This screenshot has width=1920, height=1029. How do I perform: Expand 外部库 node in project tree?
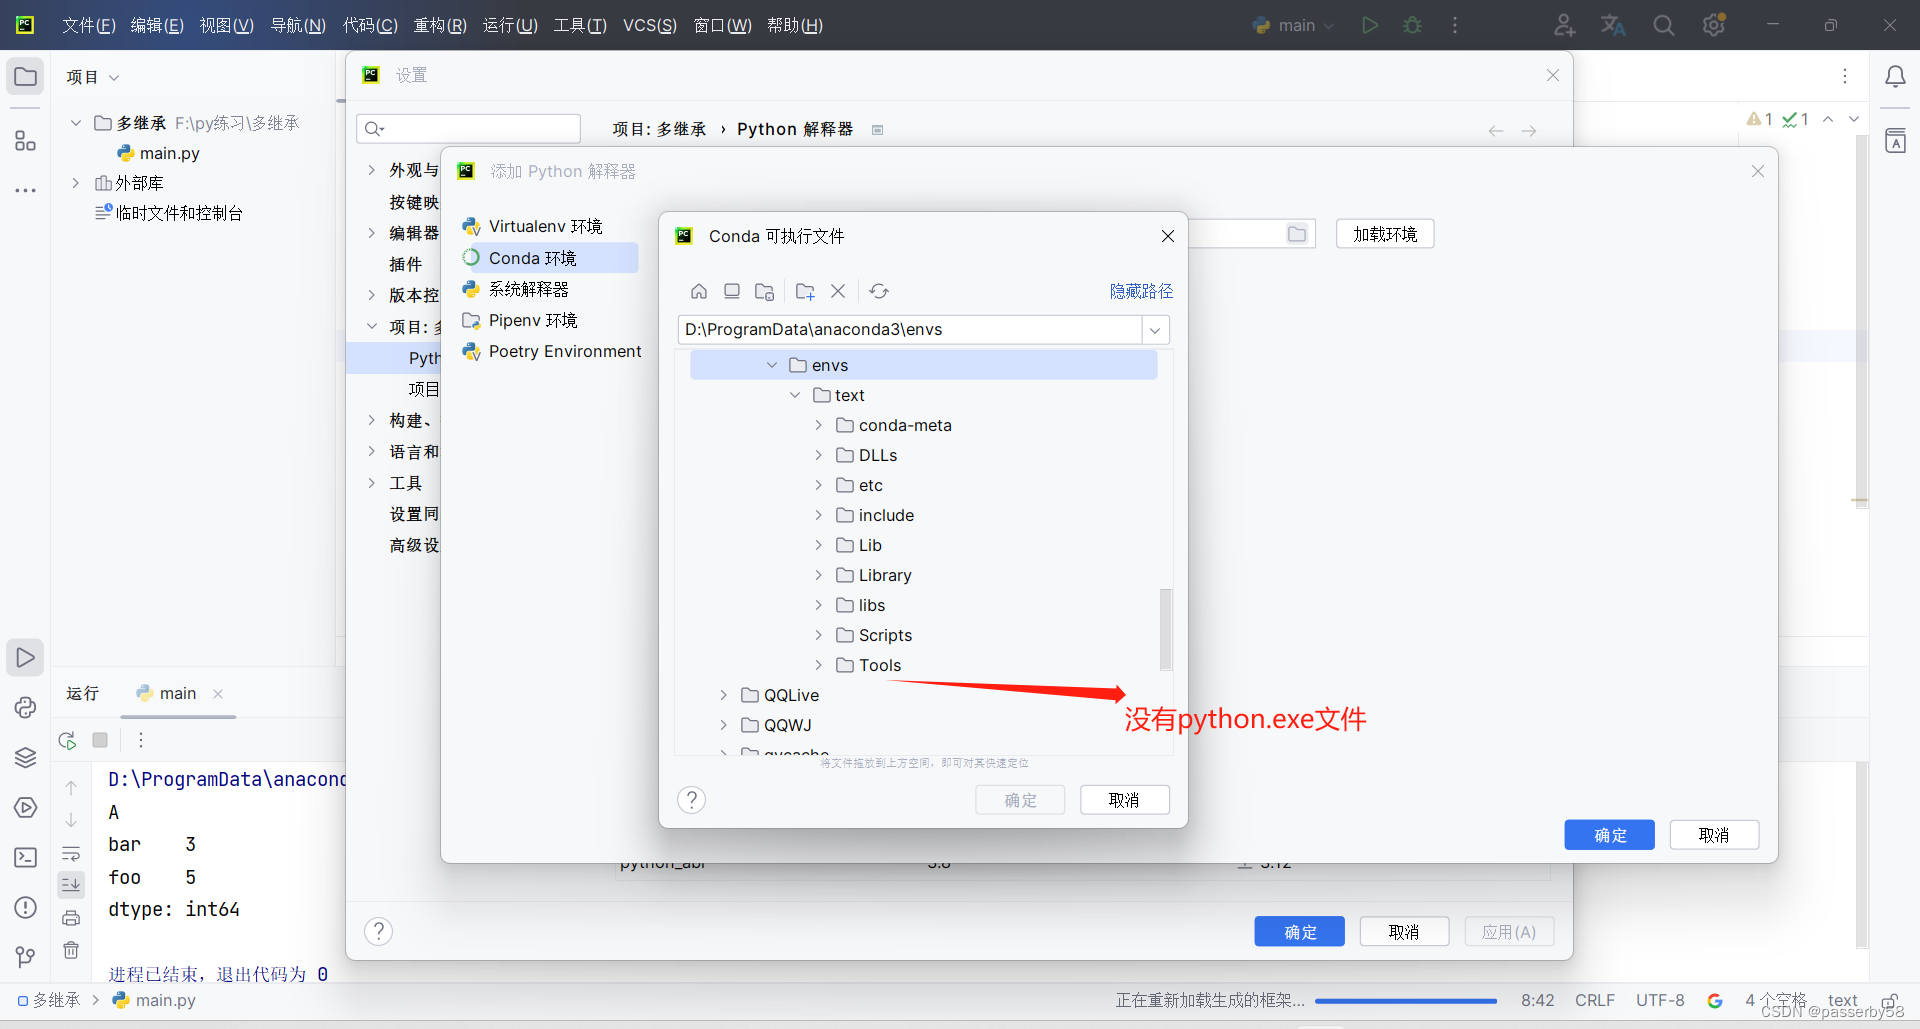[x=75, y=183]
